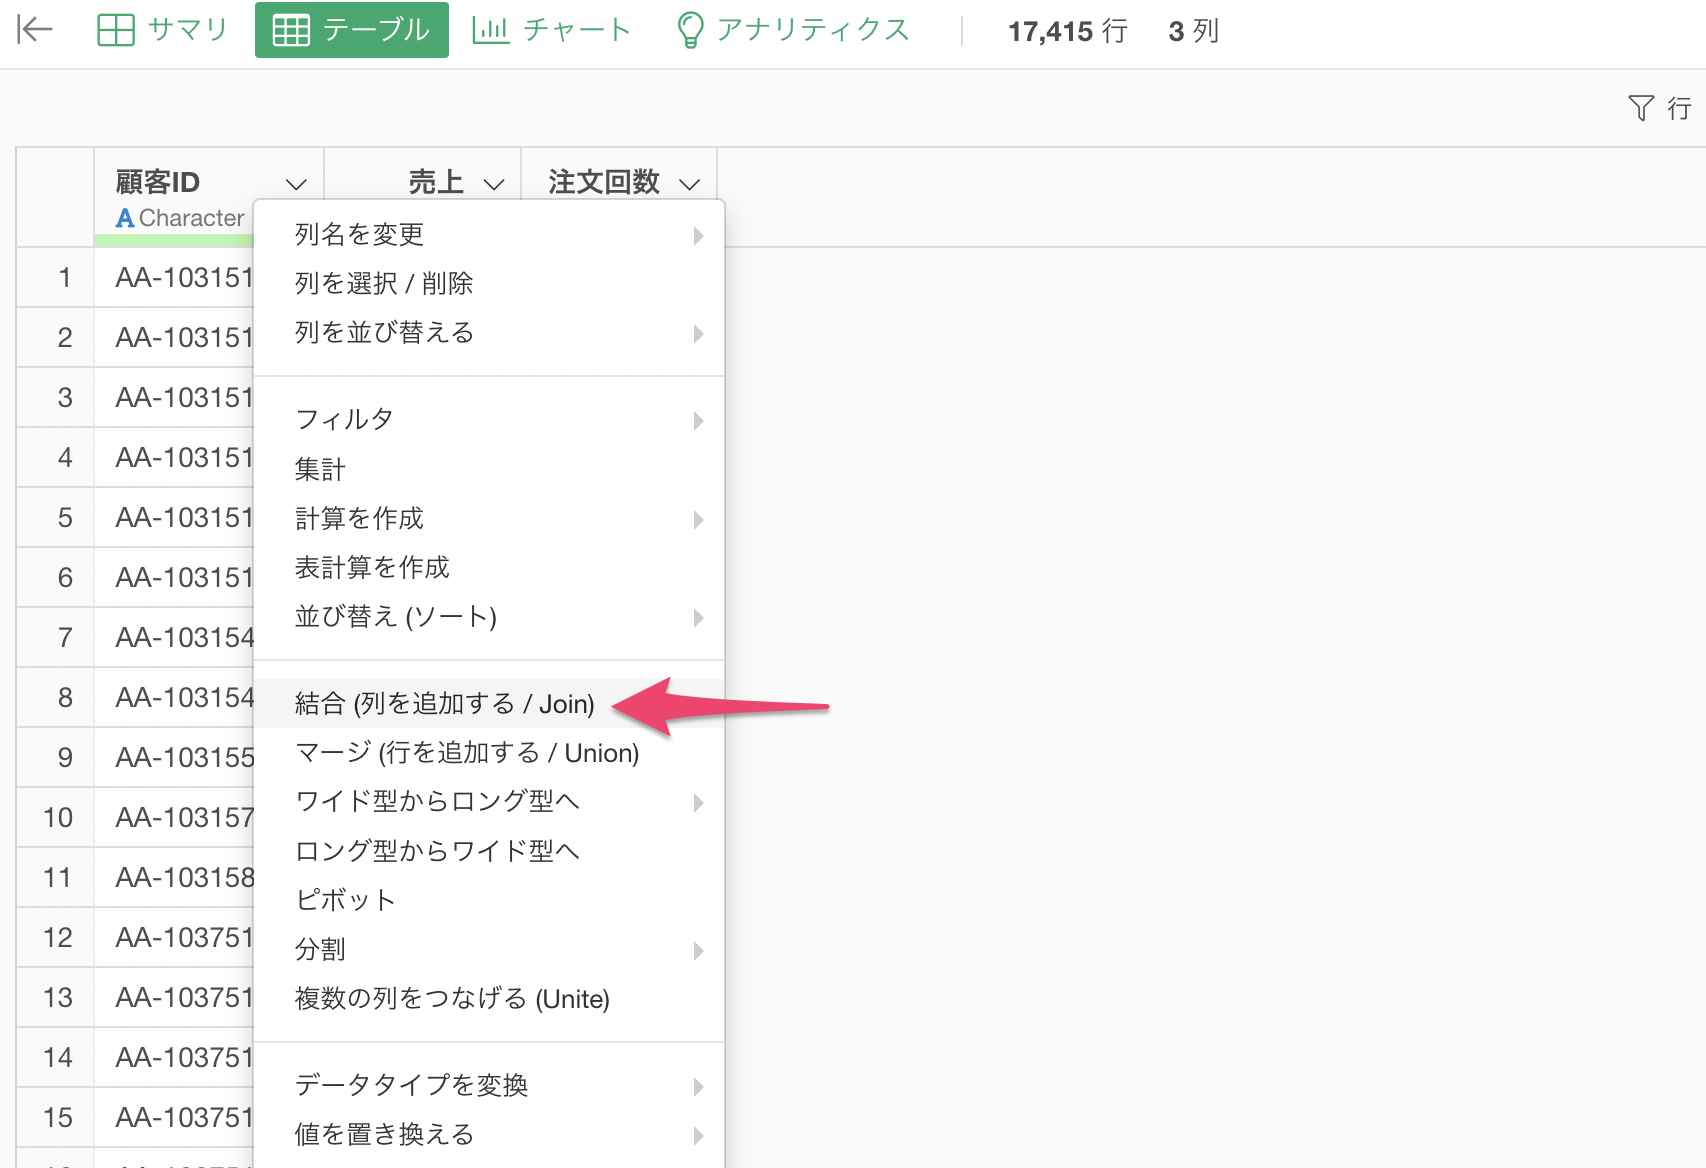Expand the 分割 submenu arrow
1706x1168 pixels.
[x=699, y=950]
